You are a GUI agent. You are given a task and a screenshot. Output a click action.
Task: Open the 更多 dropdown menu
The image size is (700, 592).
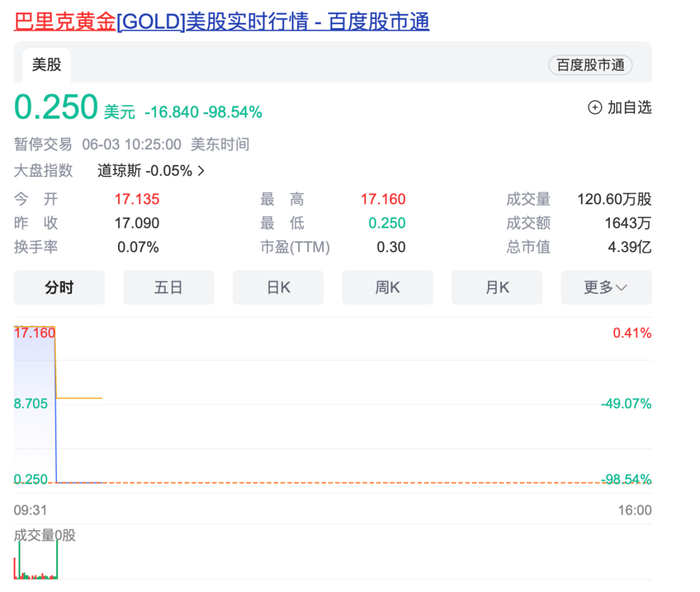[606, 287]
